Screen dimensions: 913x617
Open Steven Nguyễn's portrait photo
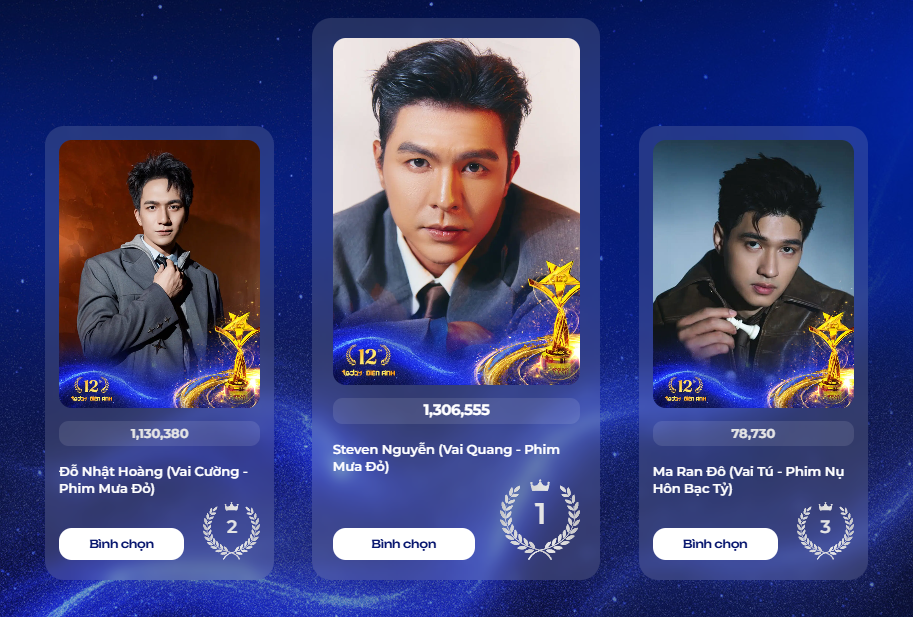pos(456,211)
